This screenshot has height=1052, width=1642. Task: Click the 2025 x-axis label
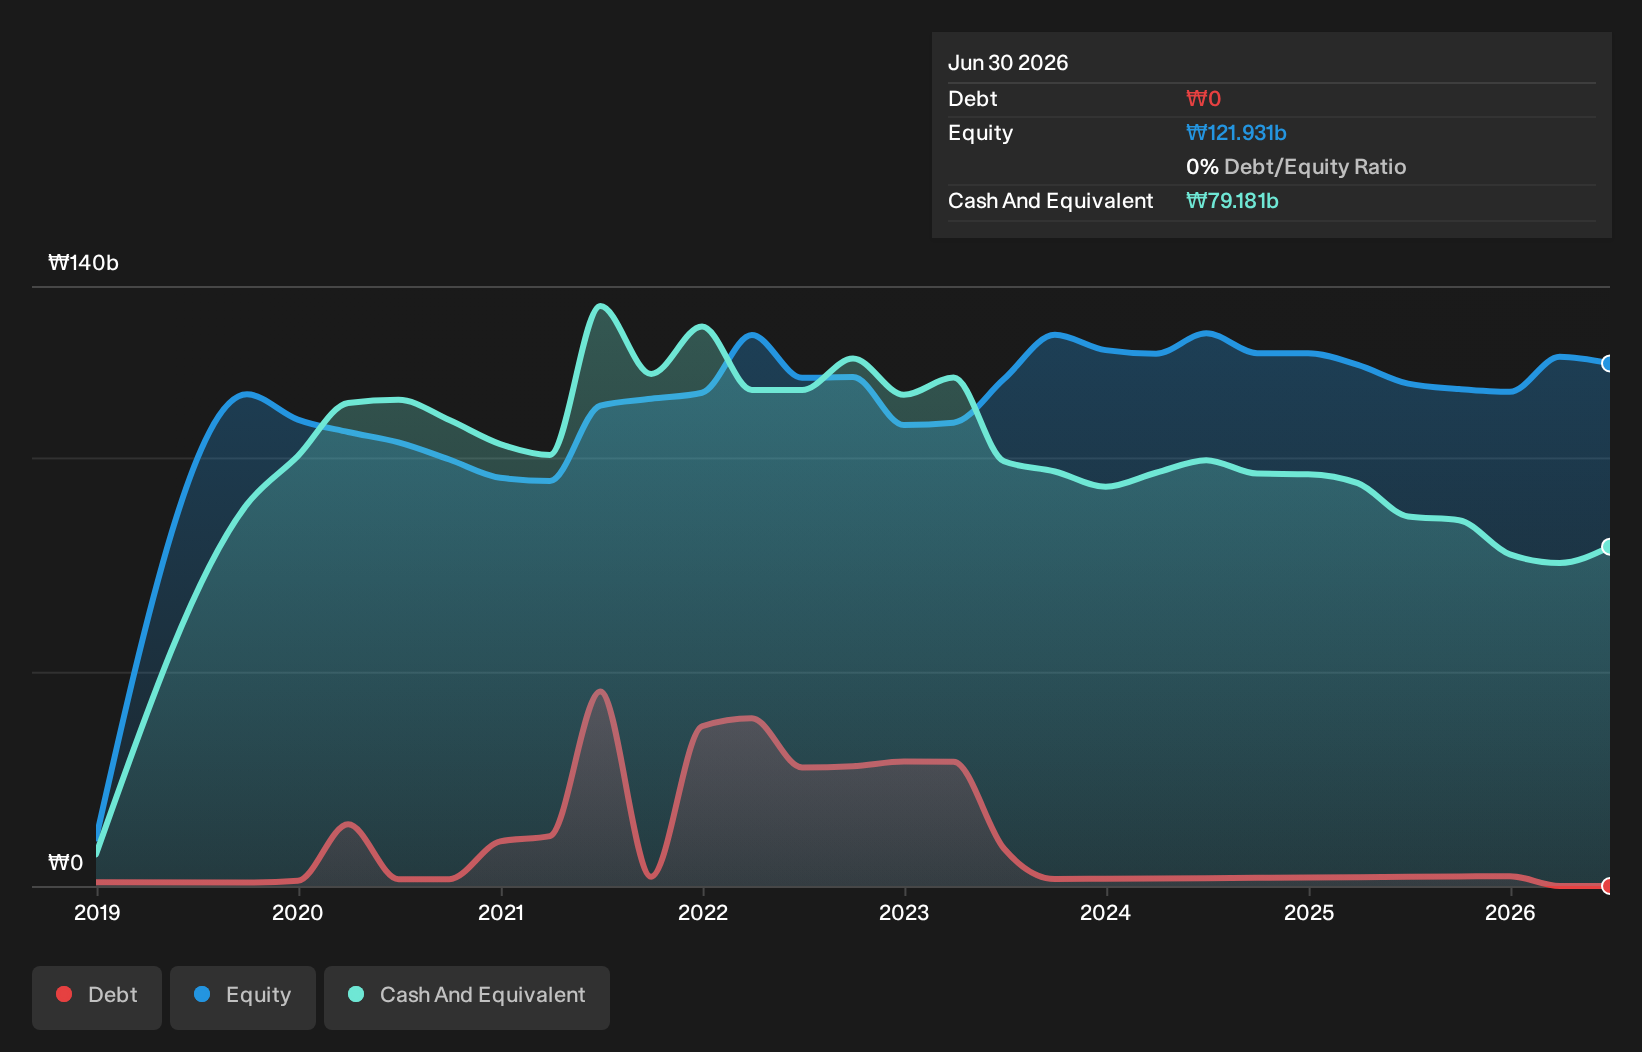pyautogui.click(x=1309, y=912)
